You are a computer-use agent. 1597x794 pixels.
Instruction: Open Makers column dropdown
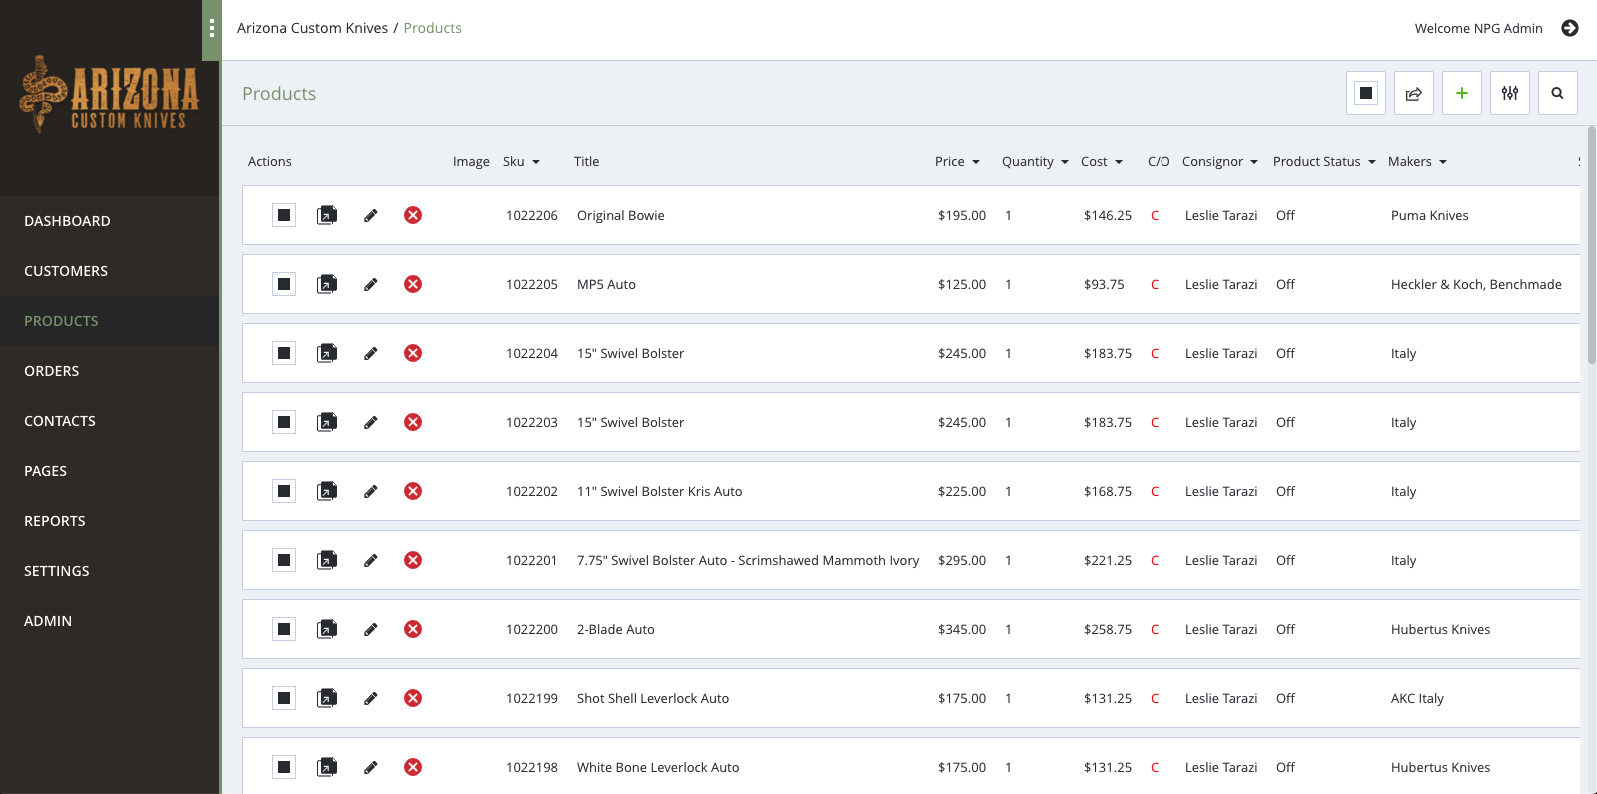tap(1417, 161)
